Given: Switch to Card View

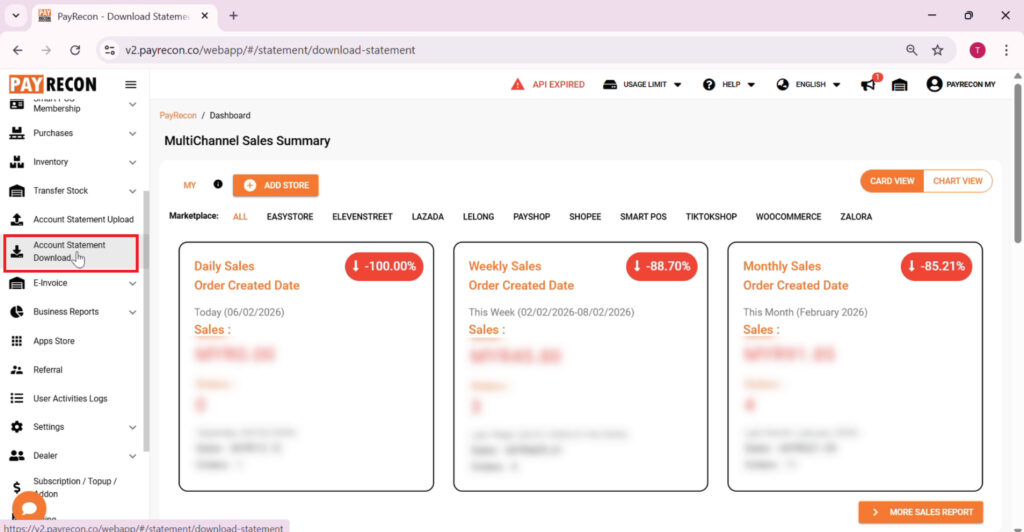Looking at the screenshot, I should point(892,181).
